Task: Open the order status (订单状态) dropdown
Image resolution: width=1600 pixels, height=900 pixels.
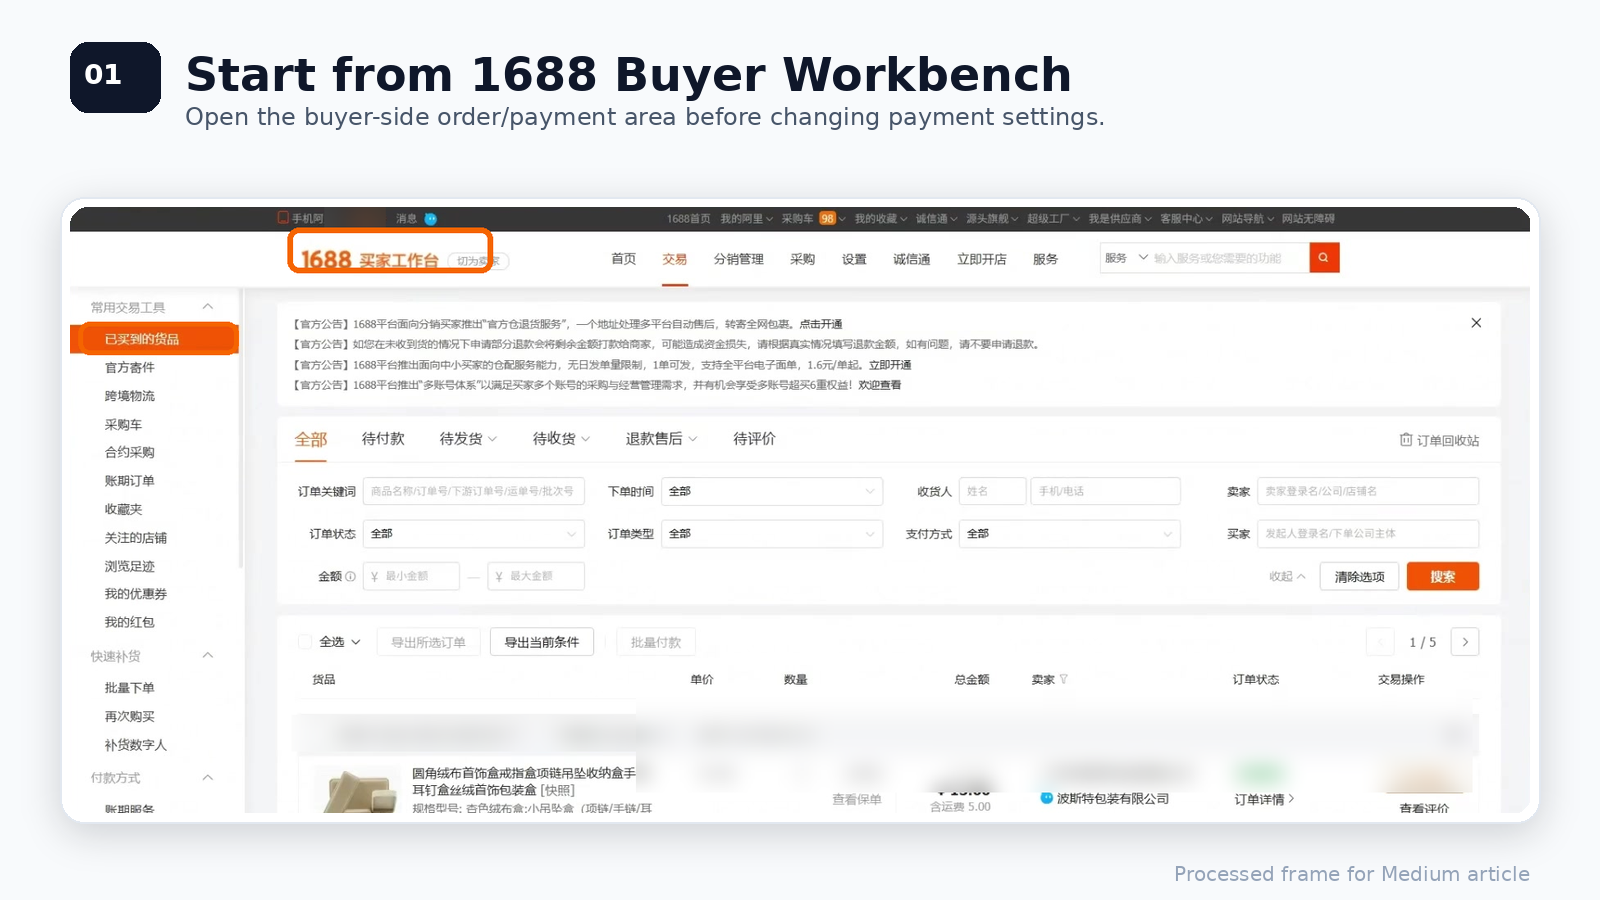Action: pos(474,534)
